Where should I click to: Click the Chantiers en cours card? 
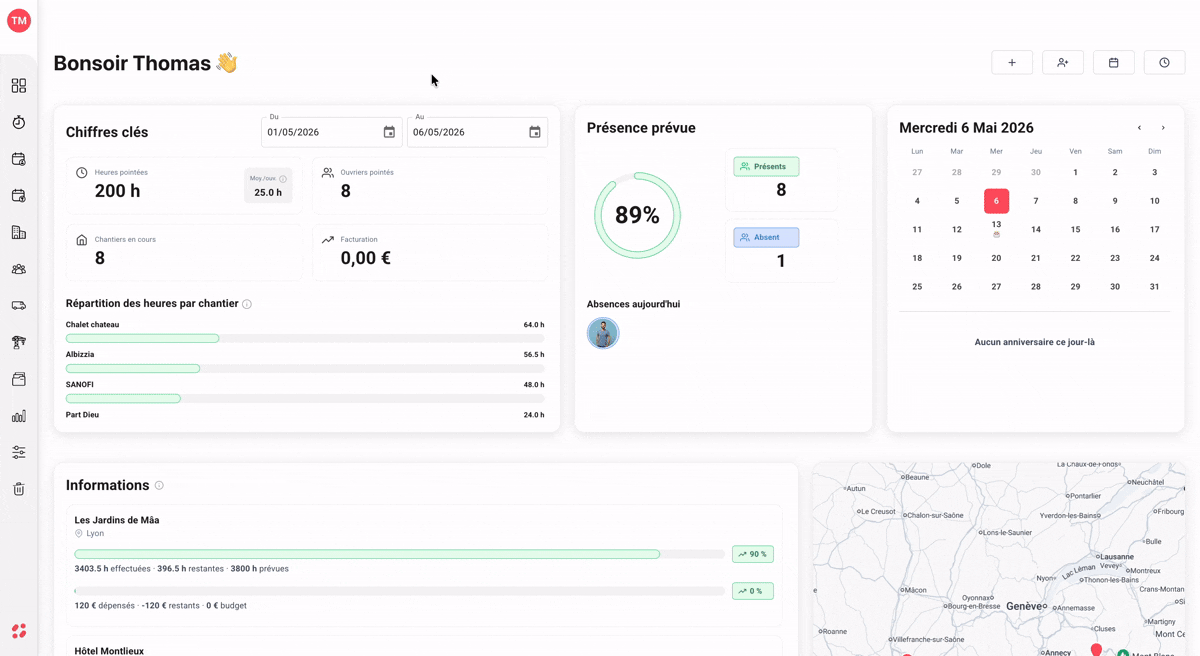pos(184,252)
